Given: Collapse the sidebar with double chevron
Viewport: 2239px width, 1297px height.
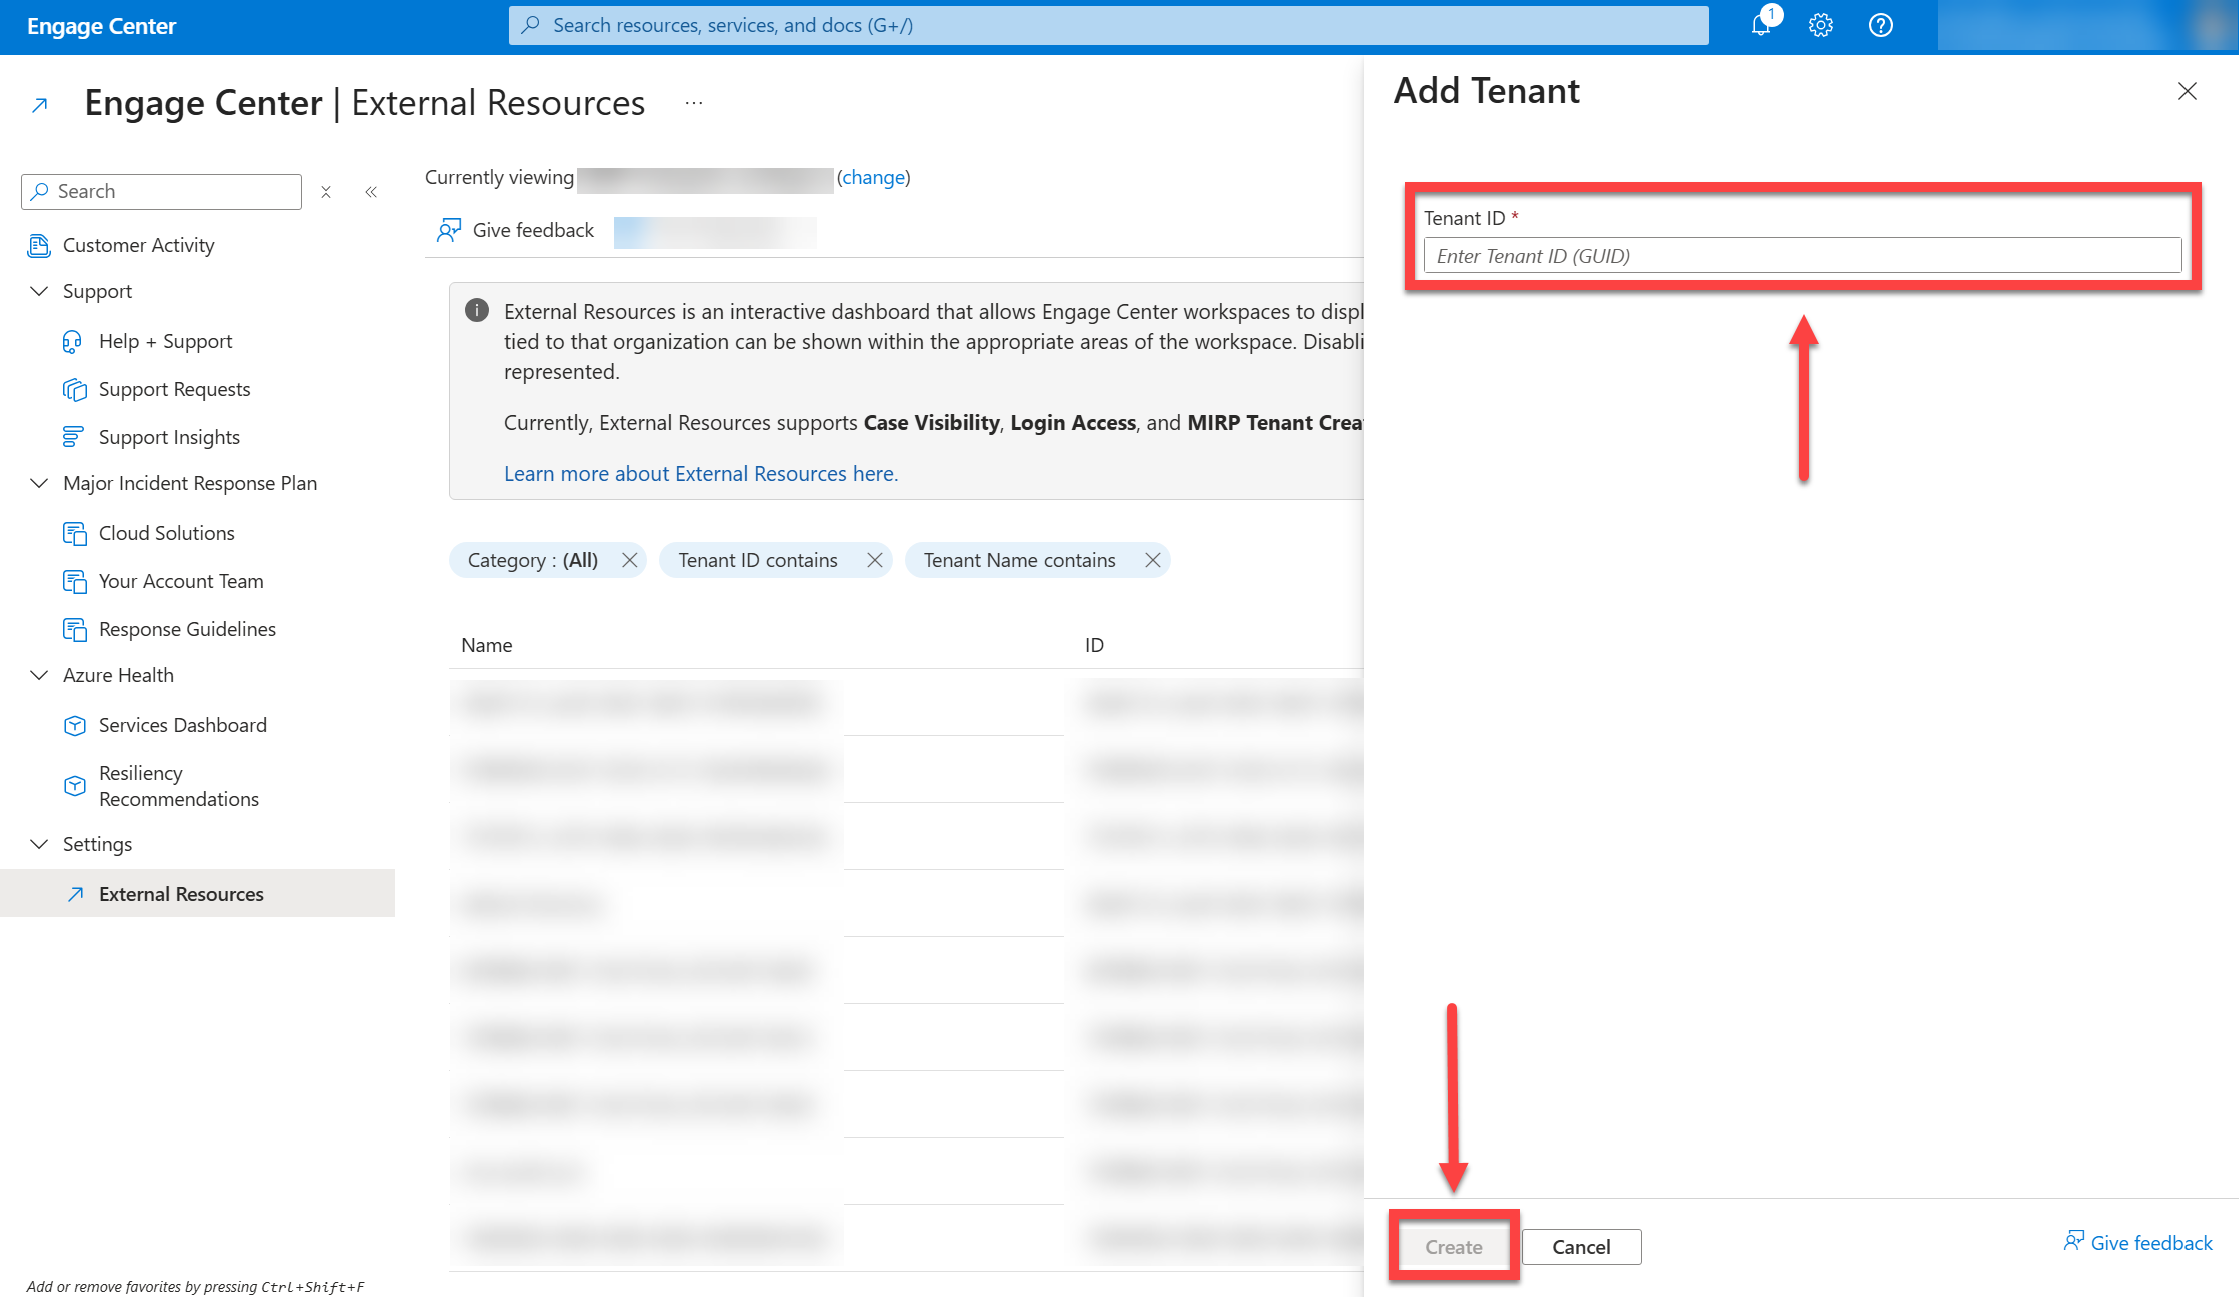Looking at the screenshot, I should pyautogui.click(x=371, y=192).
